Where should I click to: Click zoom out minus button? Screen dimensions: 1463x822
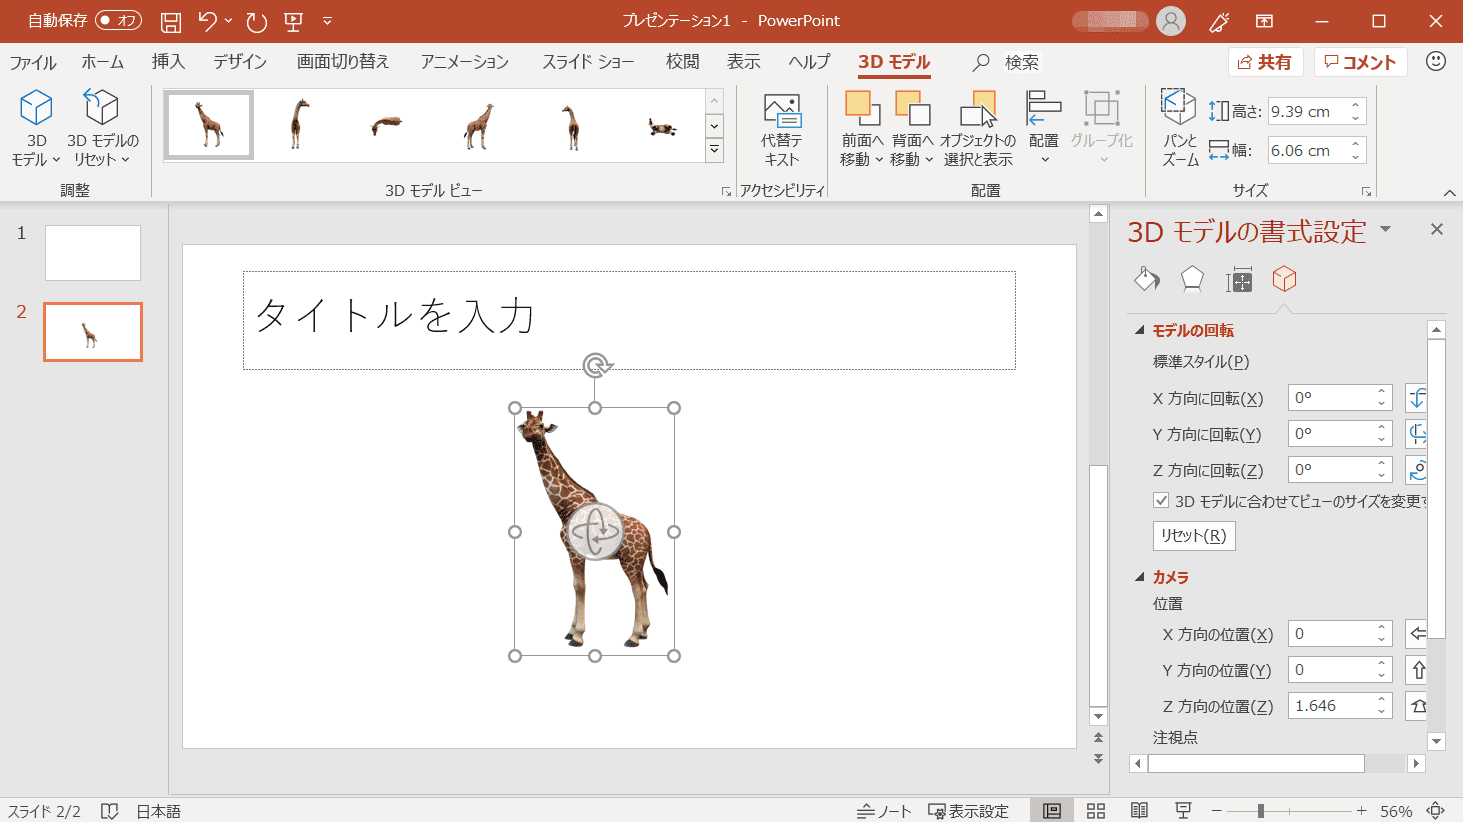click(1216, 811)
